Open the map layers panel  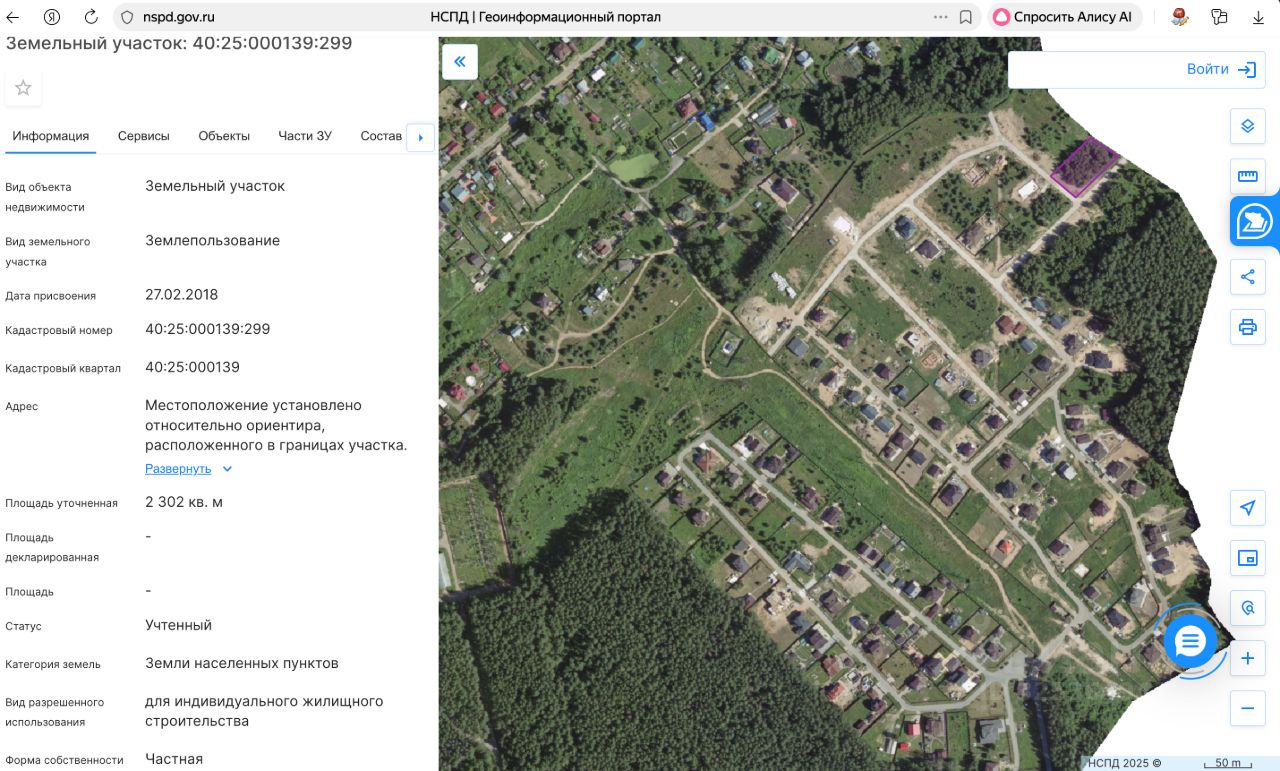1247,126
